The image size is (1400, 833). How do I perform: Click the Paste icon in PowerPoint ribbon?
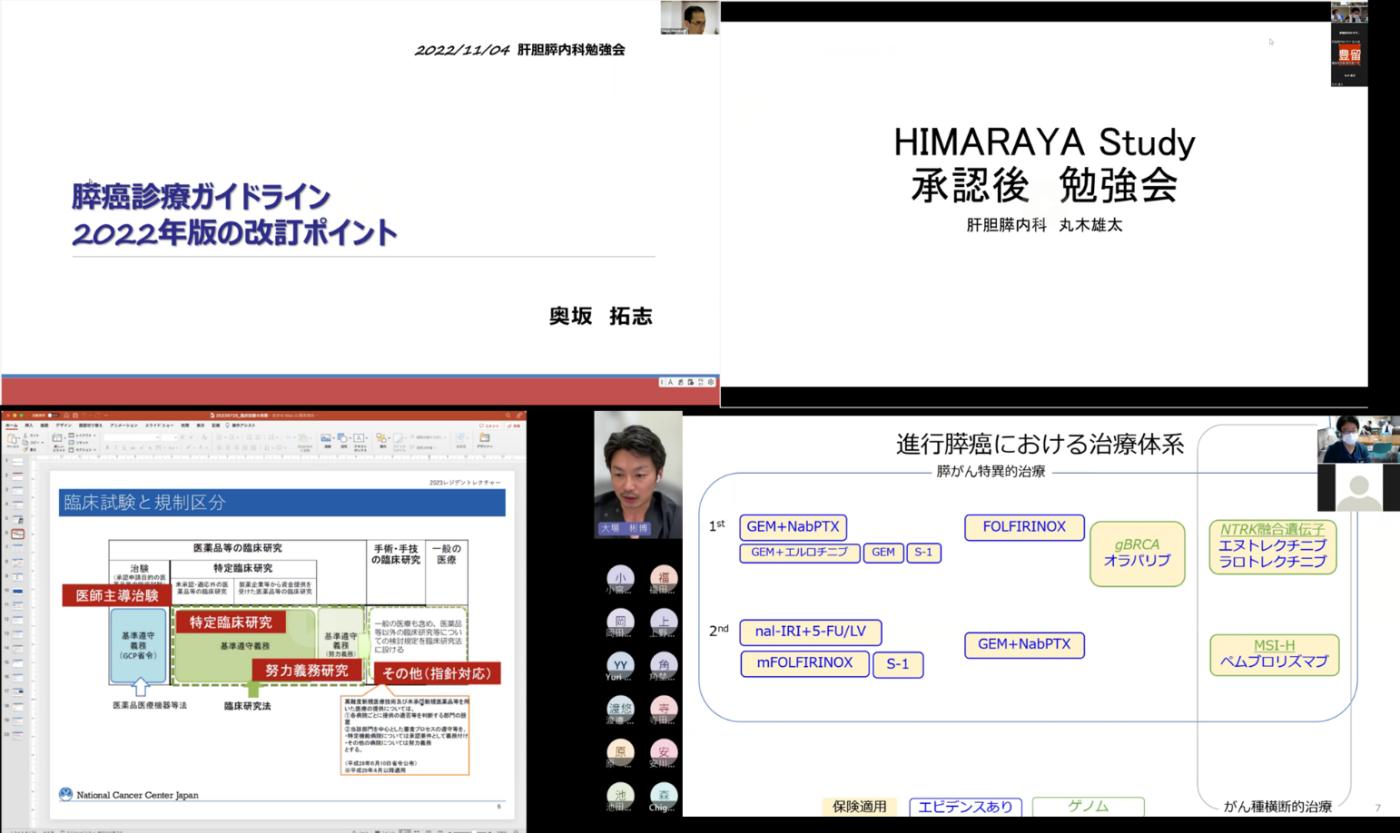(x=13, y=440)
